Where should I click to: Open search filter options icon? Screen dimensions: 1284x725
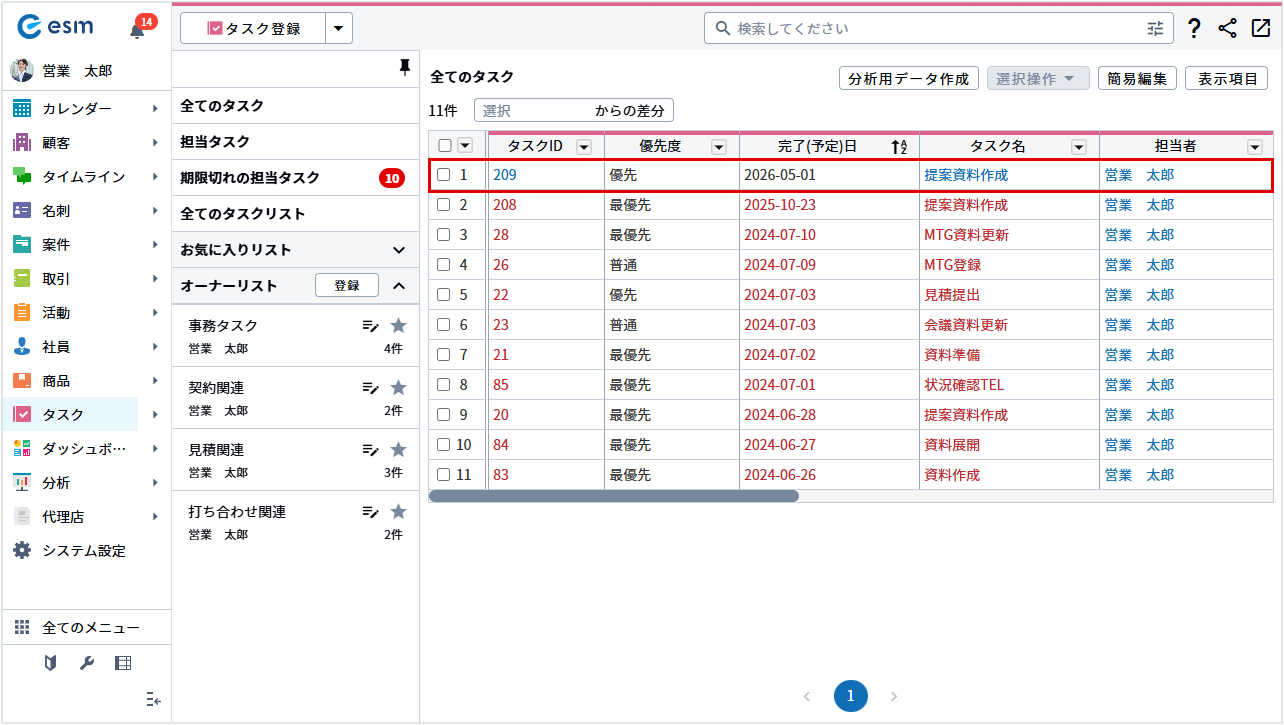click(x=1156, y=29)
